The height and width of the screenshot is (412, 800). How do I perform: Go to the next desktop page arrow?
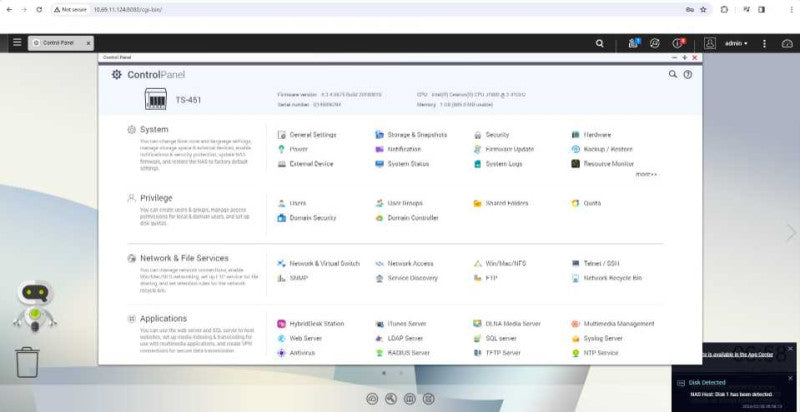click(x=790, y=233)
